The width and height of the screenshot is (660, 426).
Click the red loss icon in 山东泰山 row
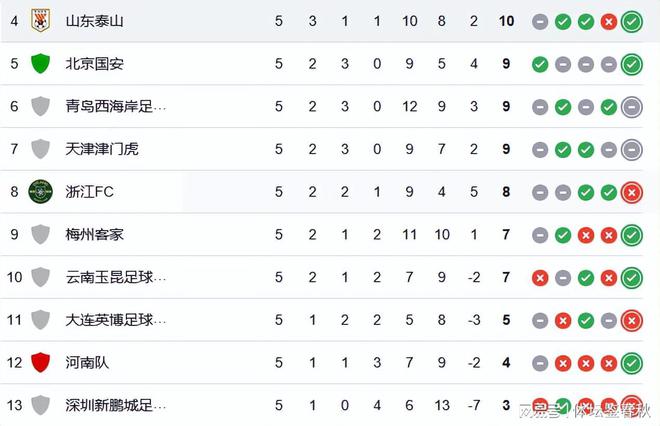pyautogui.click(x=609, y=21)
